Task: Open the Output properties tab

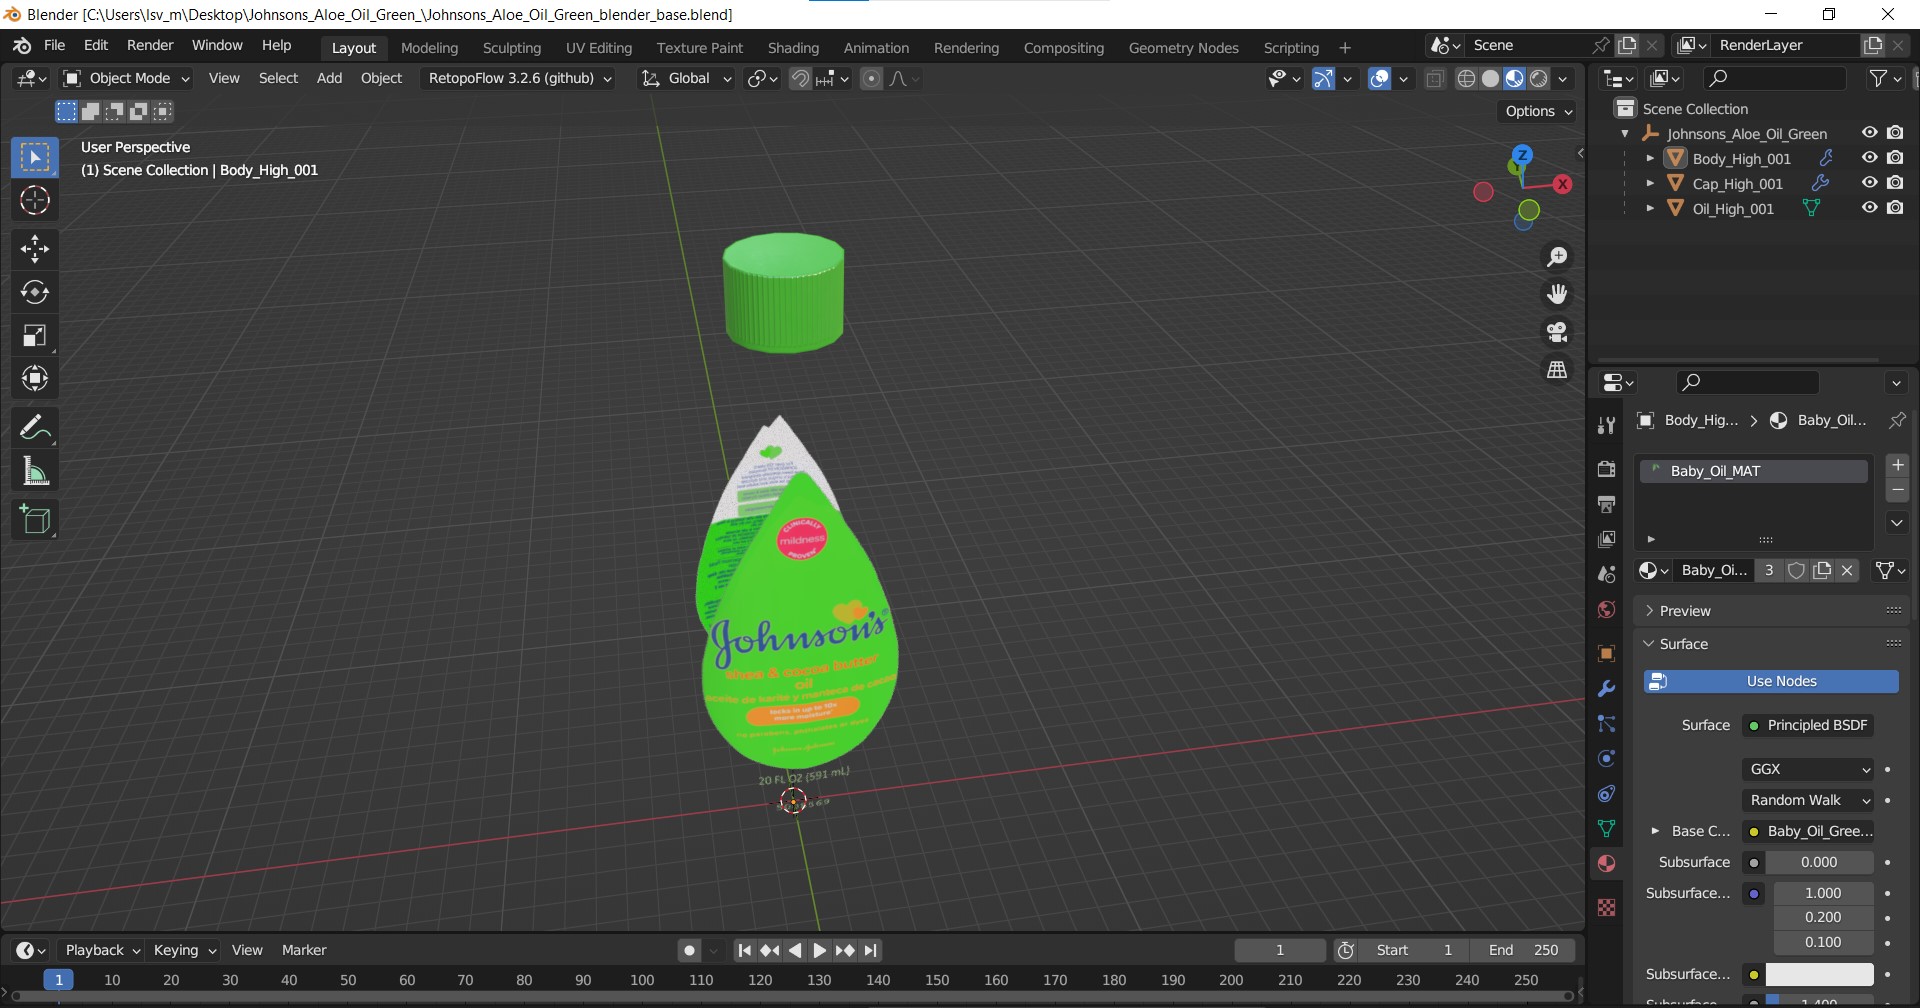Action: 1606,504
